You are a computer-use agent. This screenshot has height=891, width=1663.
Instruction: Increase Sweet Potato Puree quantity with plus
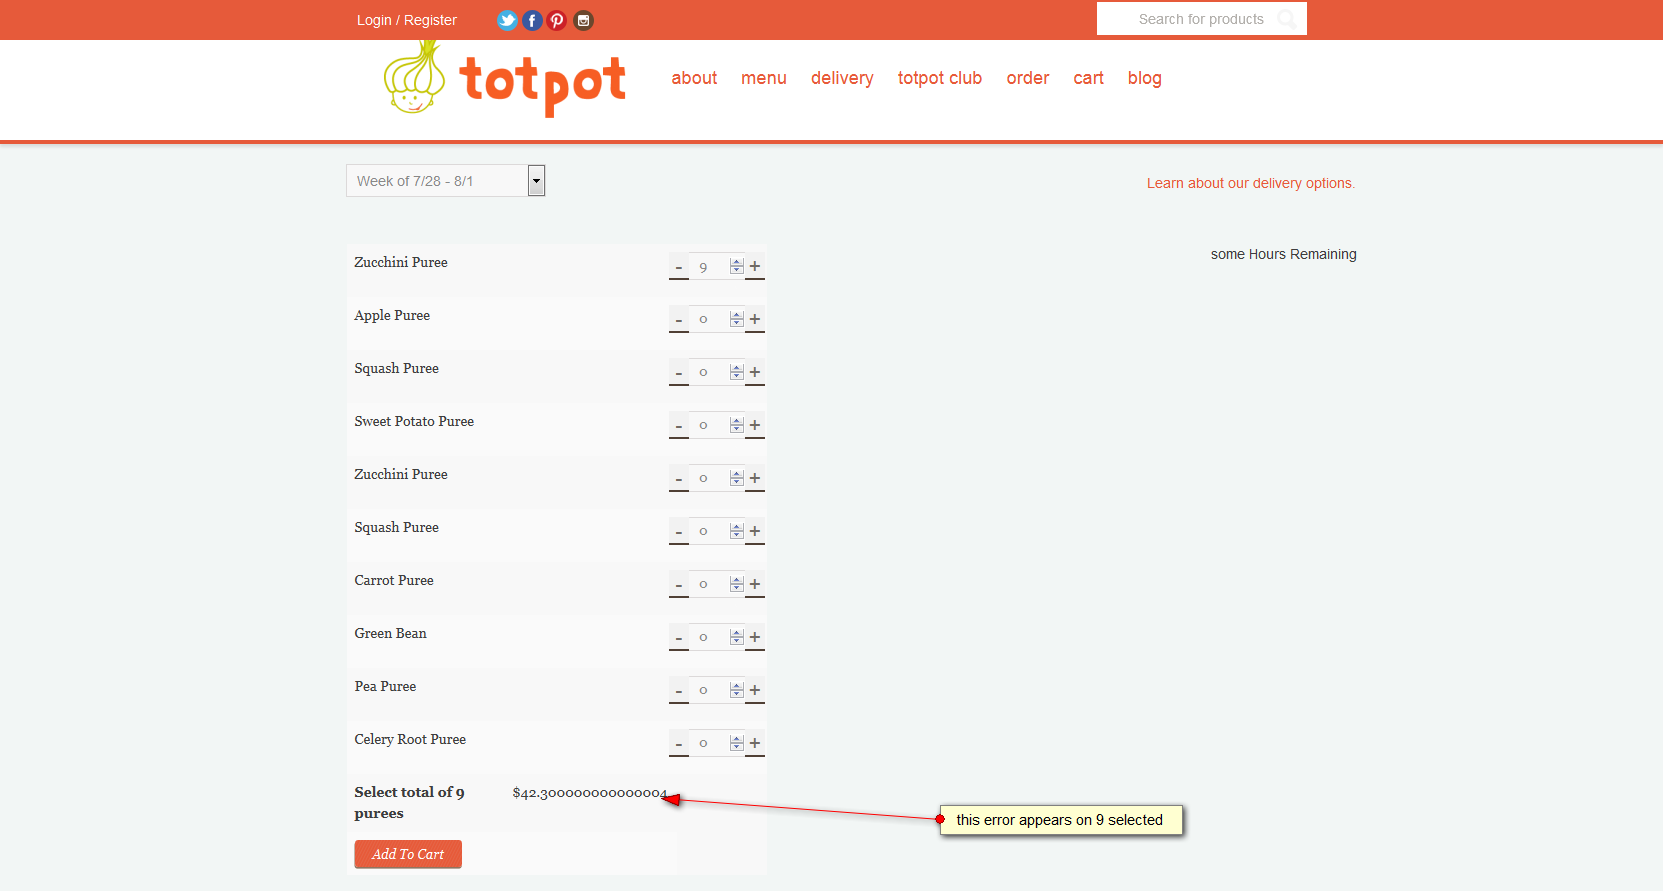tap(755, 426)
